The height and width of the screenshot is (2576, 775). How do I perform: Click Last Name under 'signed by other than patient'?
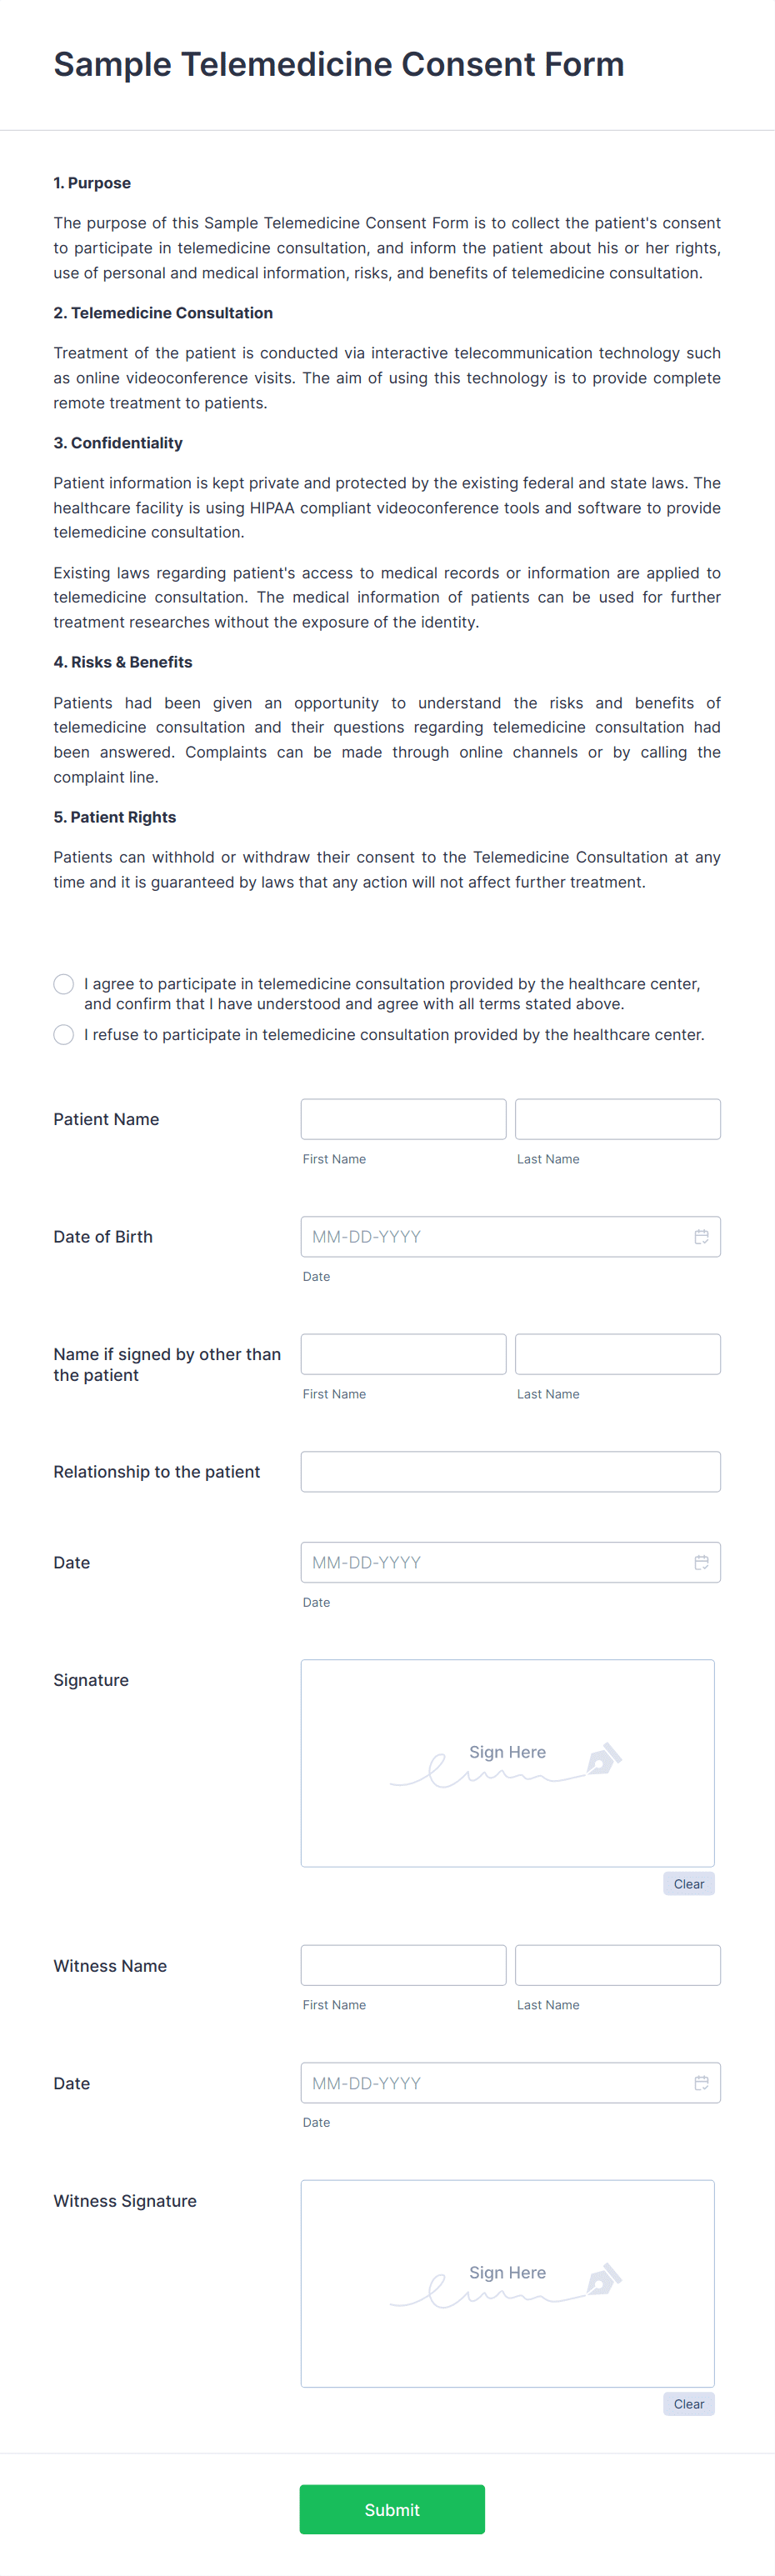pyautogui.click(x=617, y=1353)
